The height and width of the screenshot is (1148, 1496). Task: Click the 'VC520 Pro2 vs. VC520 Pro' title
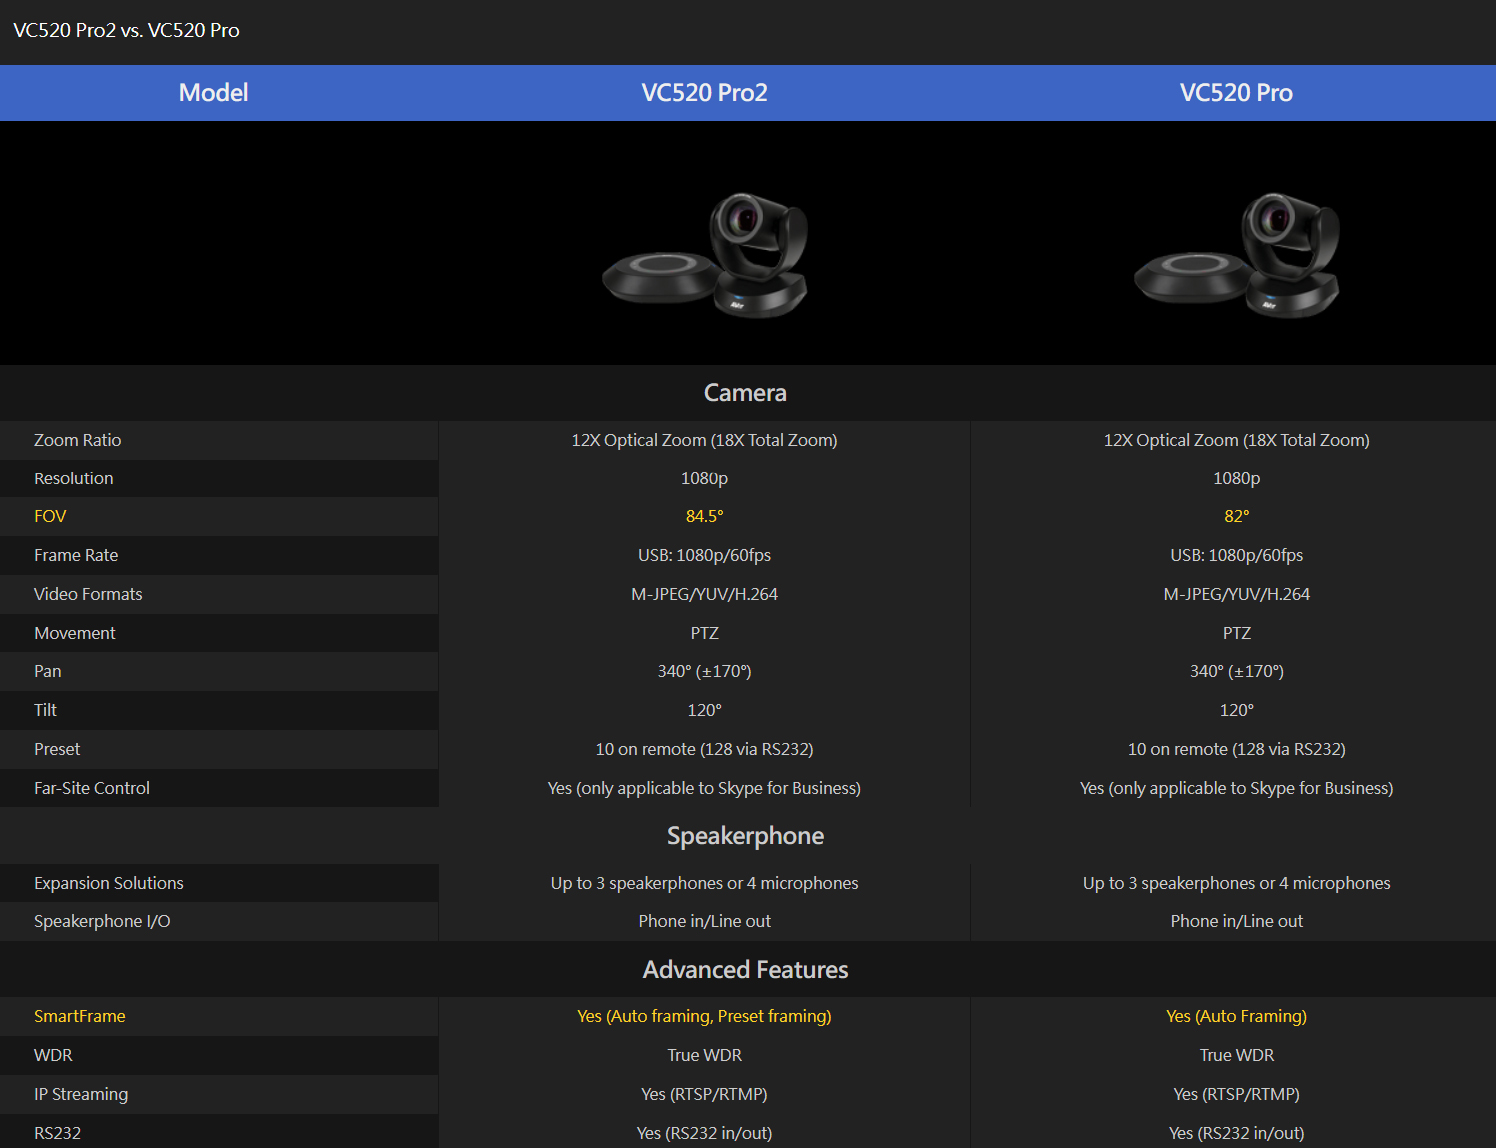tap(126, 30)
